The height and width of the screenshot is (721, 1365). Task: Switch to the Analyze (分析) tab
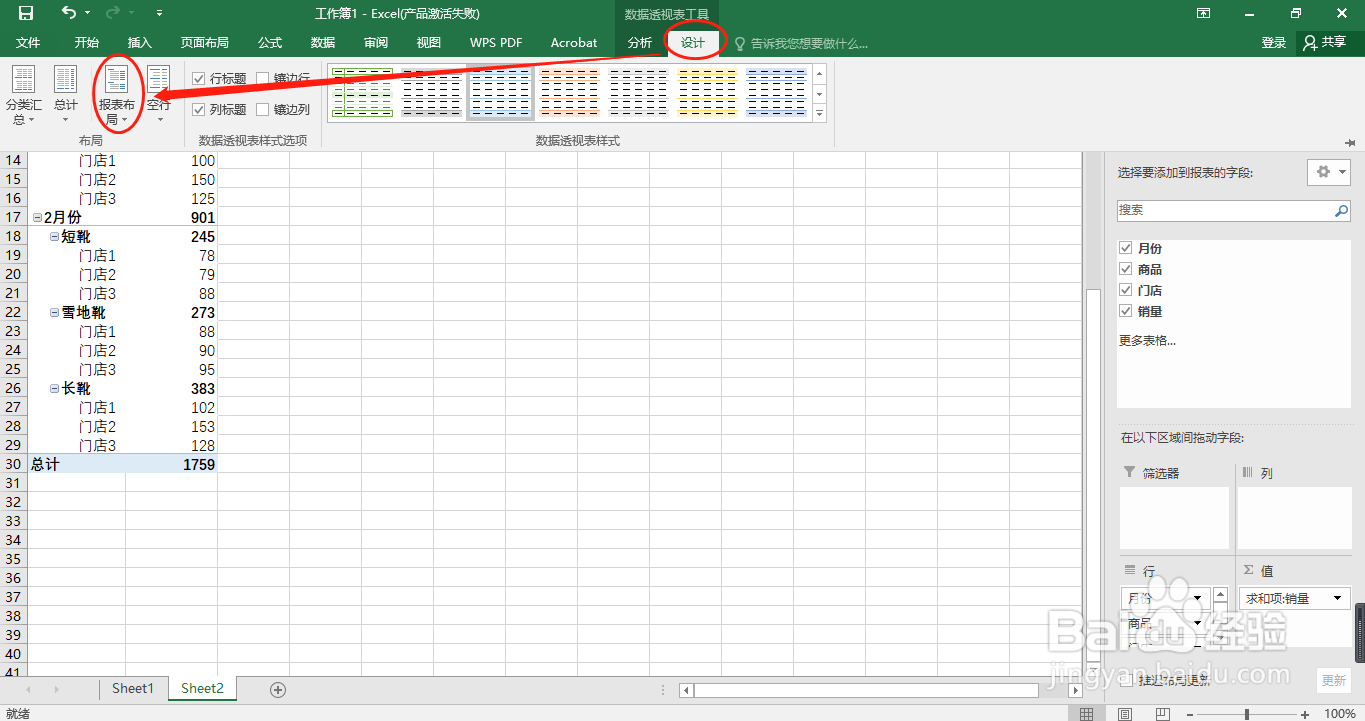pos(640,43)
